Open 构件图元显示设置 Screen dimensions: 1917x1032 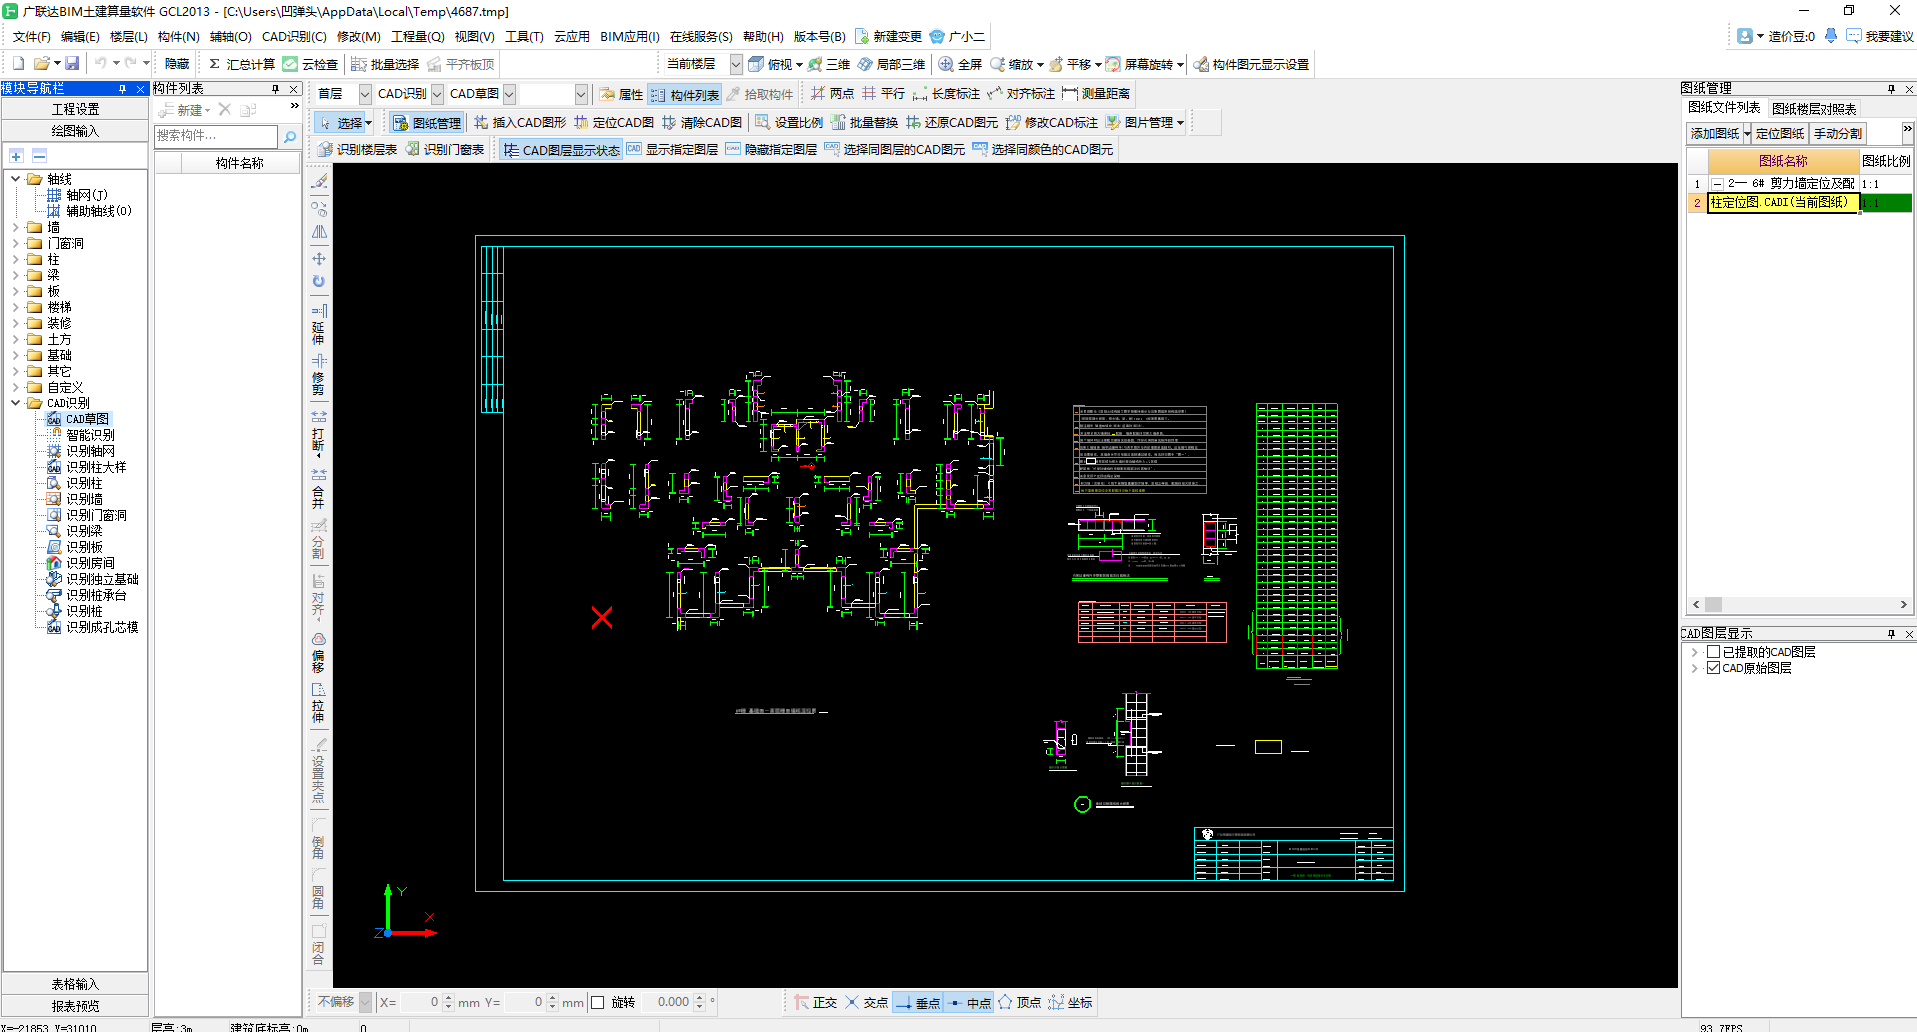pos(1251,64)
